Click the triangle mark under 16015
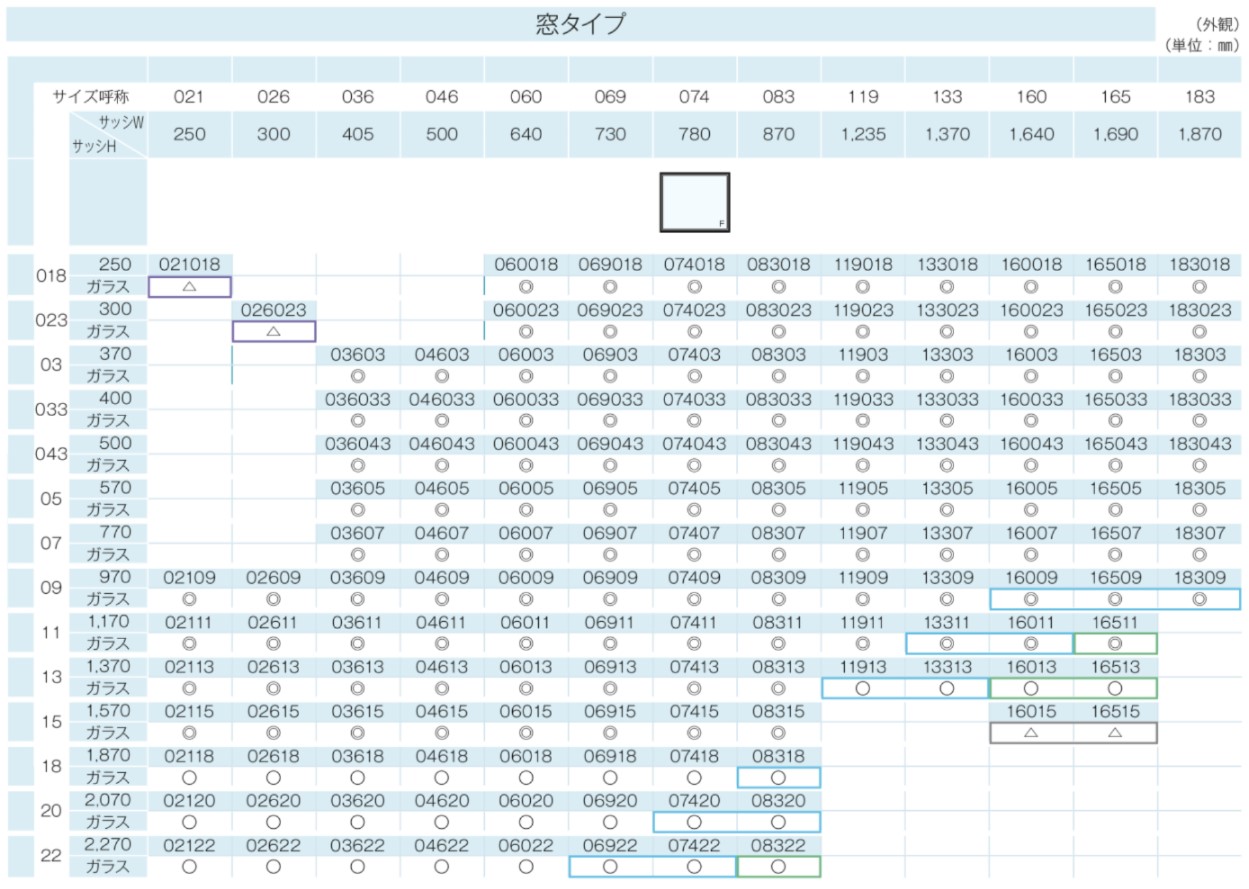 pyautogui.click(x=1031, y=732)
